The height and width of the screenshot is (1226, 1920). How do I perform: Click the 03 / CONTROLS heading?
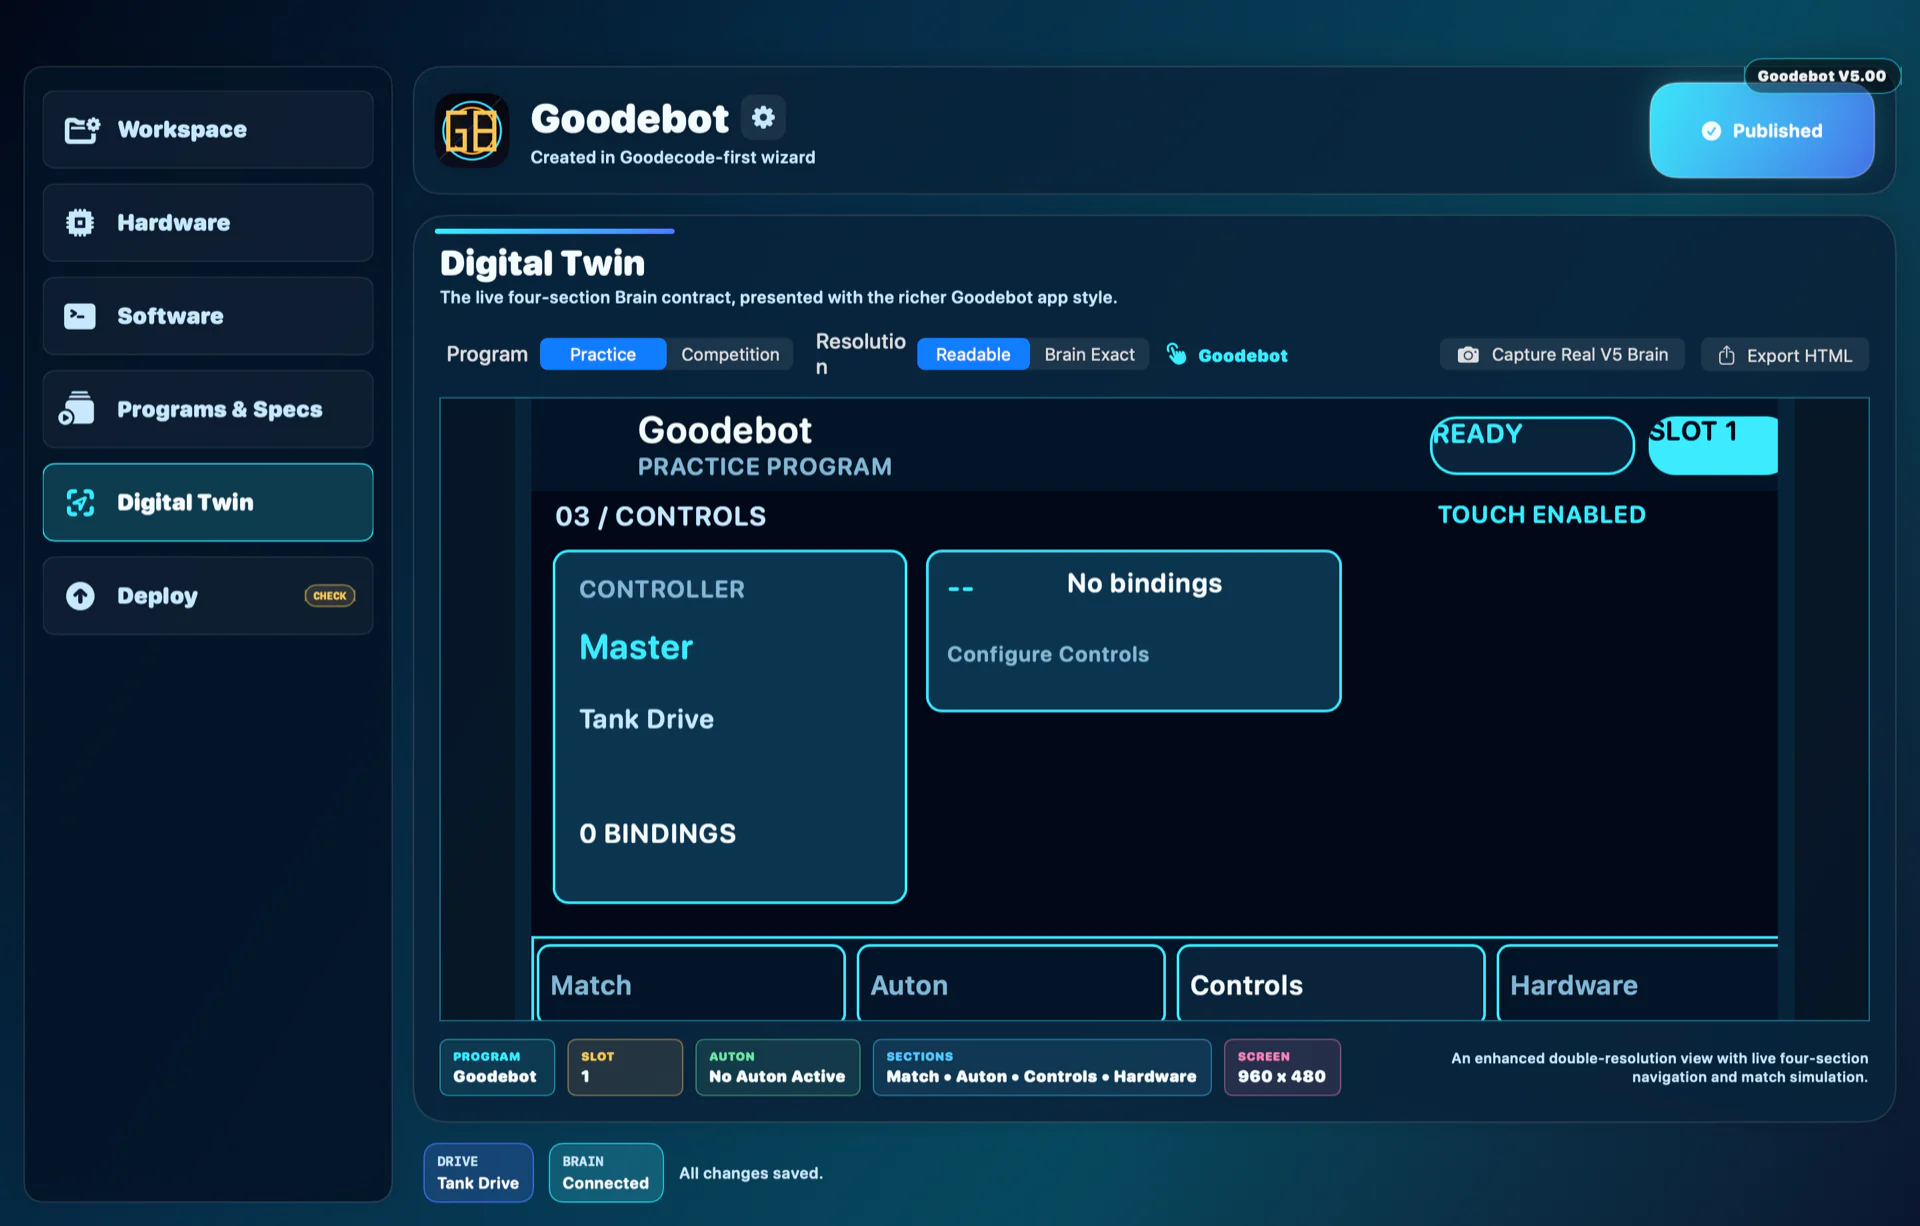coord(661,516)
